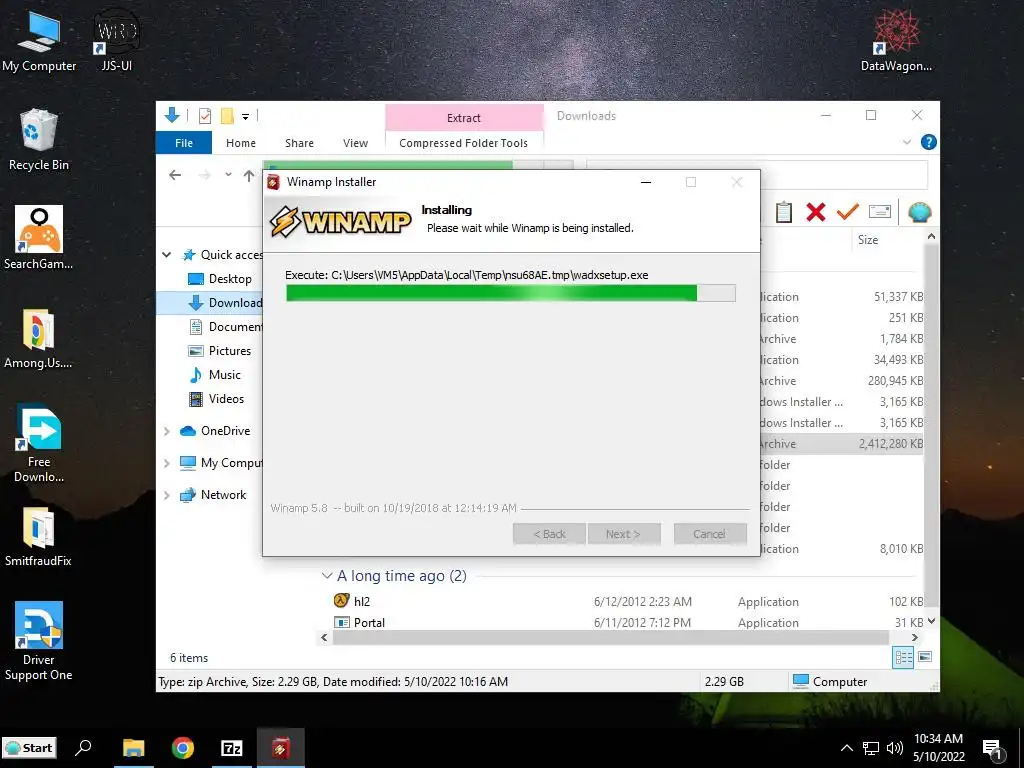Click the Winamp Installer taskbar button
The height and width of the screenshot is (768, 1024).
(281, 748)
